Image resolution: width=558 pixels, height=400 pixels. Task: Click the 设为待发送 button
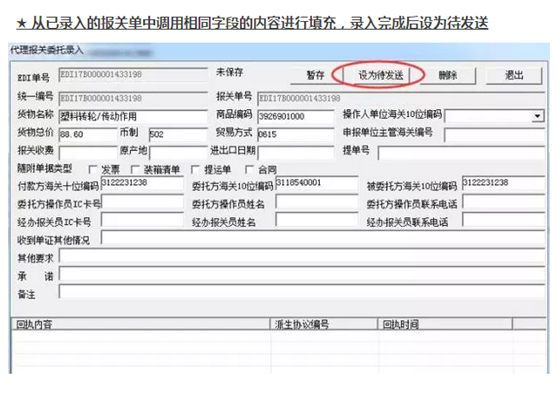point(380,75)
